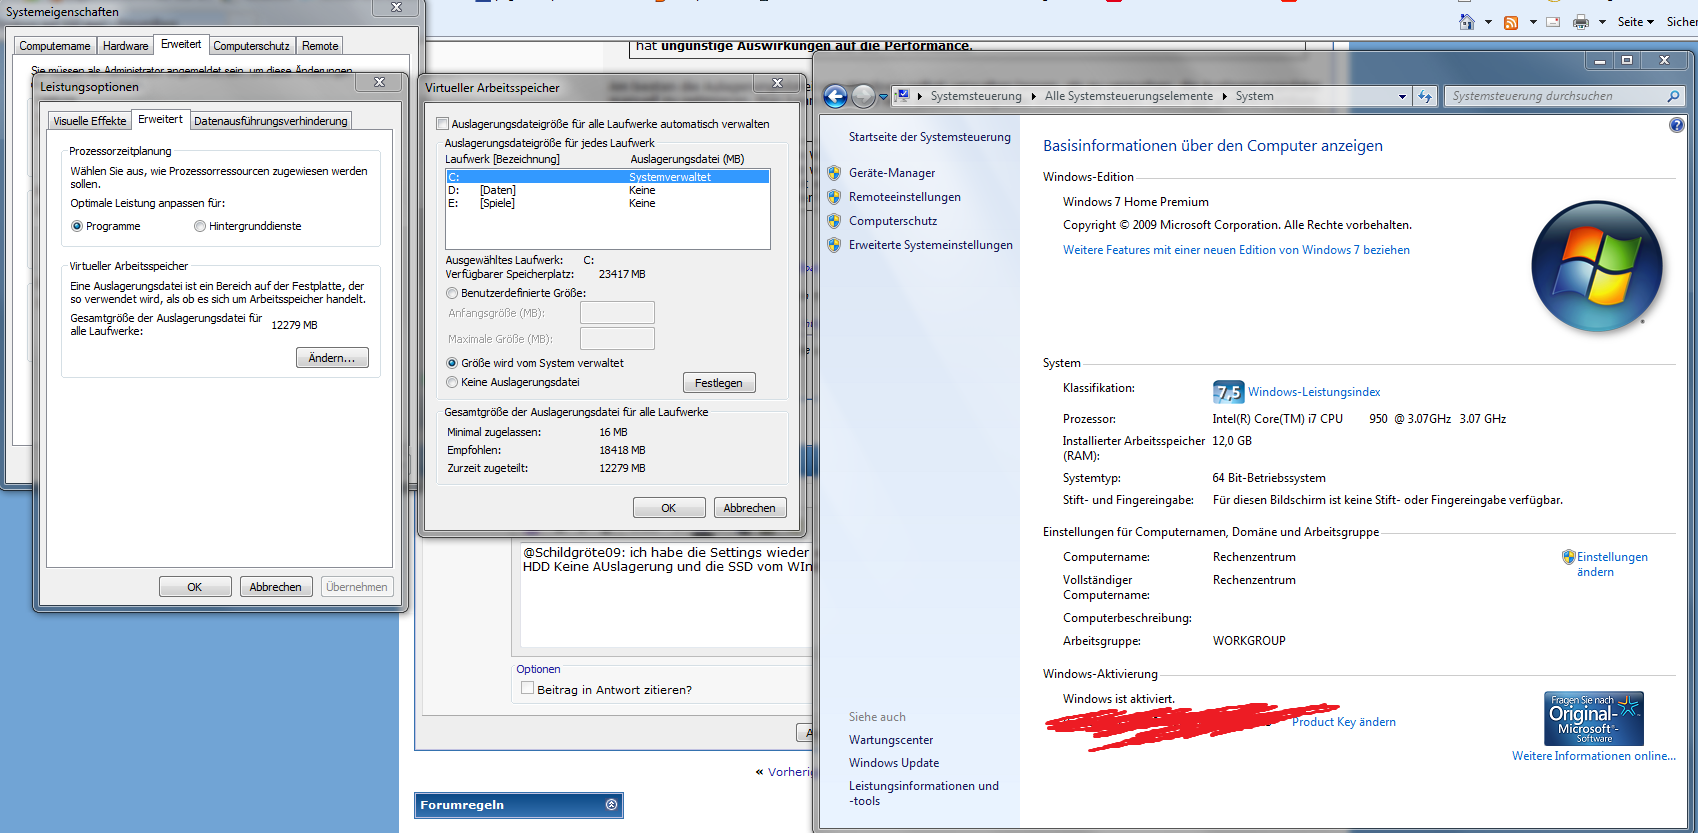Screen dimensions: 1698x833
Task: Click the magnifier icon in Systemsteuerung search
Action: [1673, 96]
